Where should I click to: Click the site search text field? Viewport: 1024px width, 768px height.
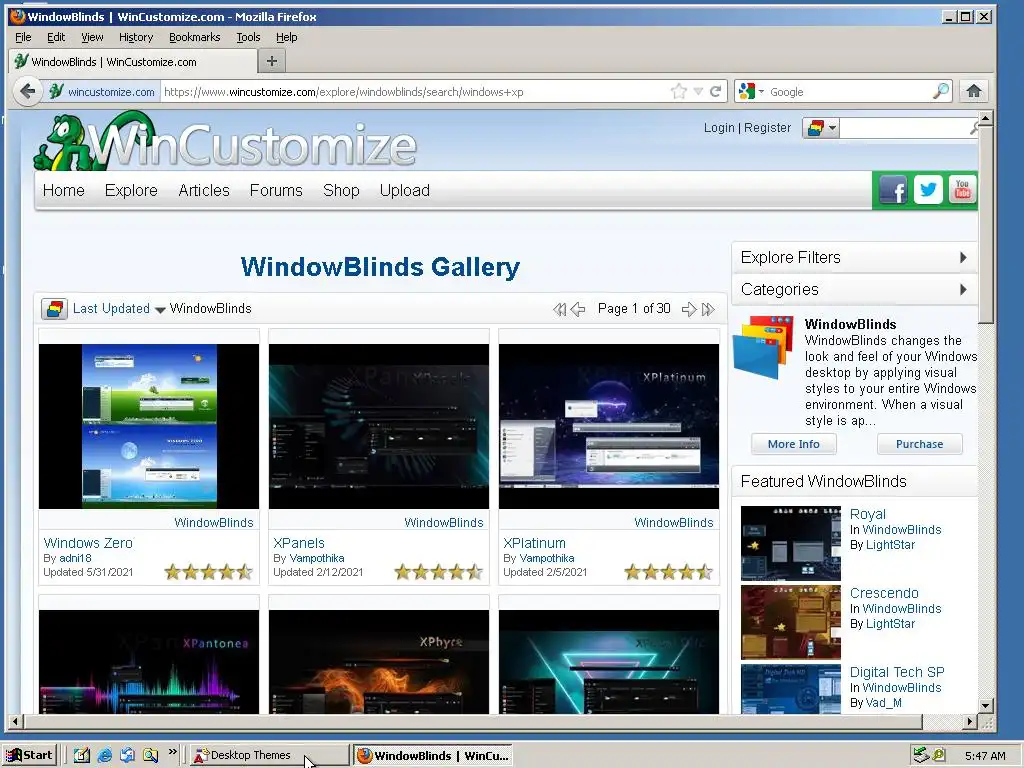click(x=906, y=128)
